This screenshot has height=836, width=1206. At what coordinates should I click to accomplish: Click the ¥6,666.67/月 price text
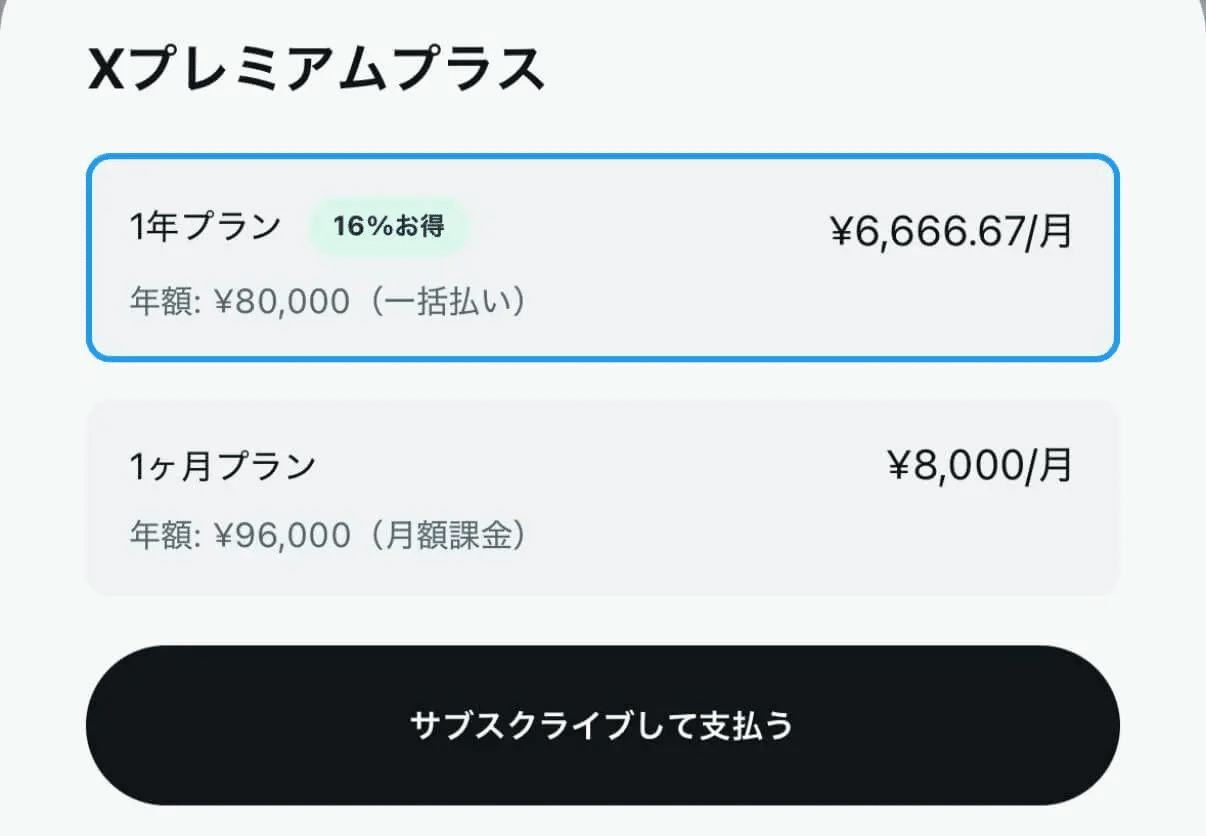pos(951,233)
